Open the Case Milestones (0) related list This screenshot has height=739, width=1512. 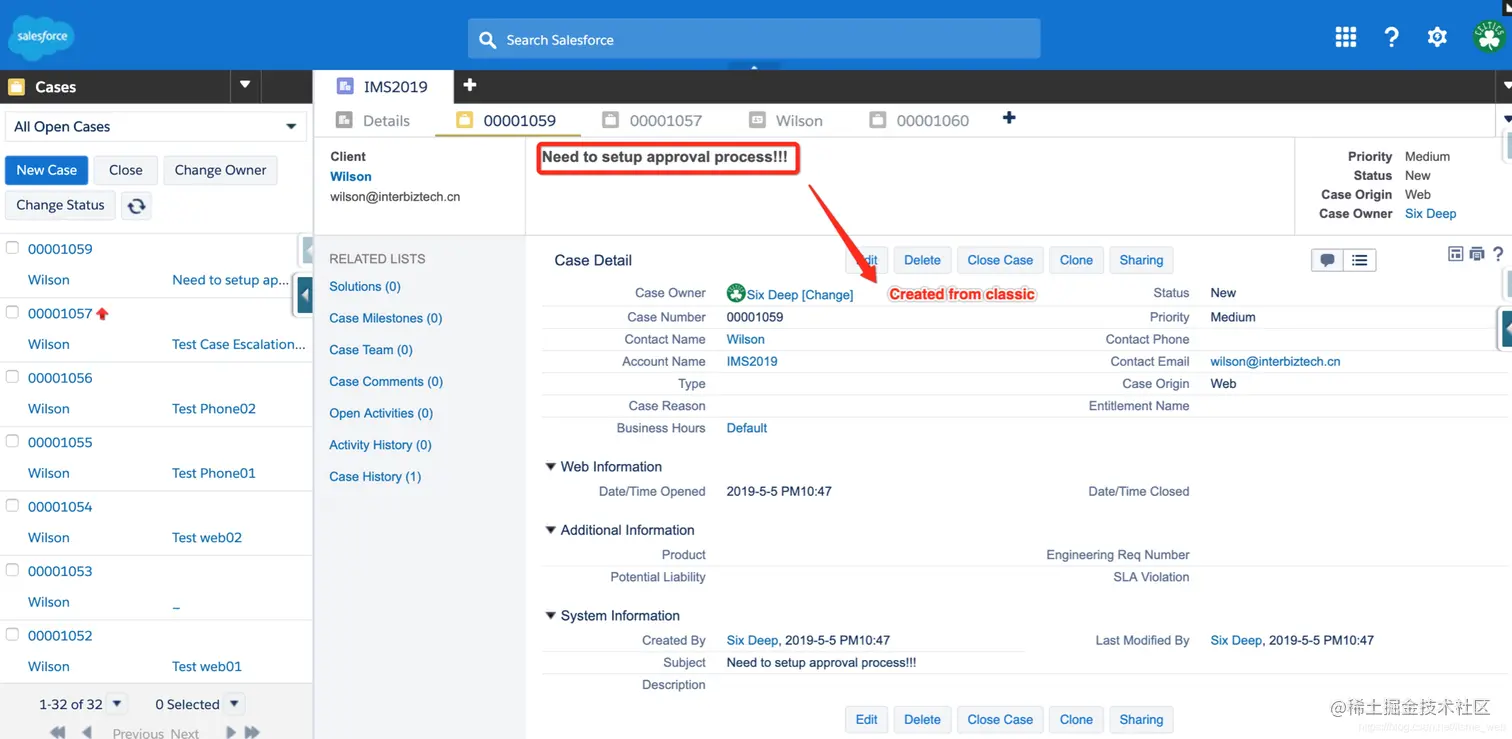point(386,318)
